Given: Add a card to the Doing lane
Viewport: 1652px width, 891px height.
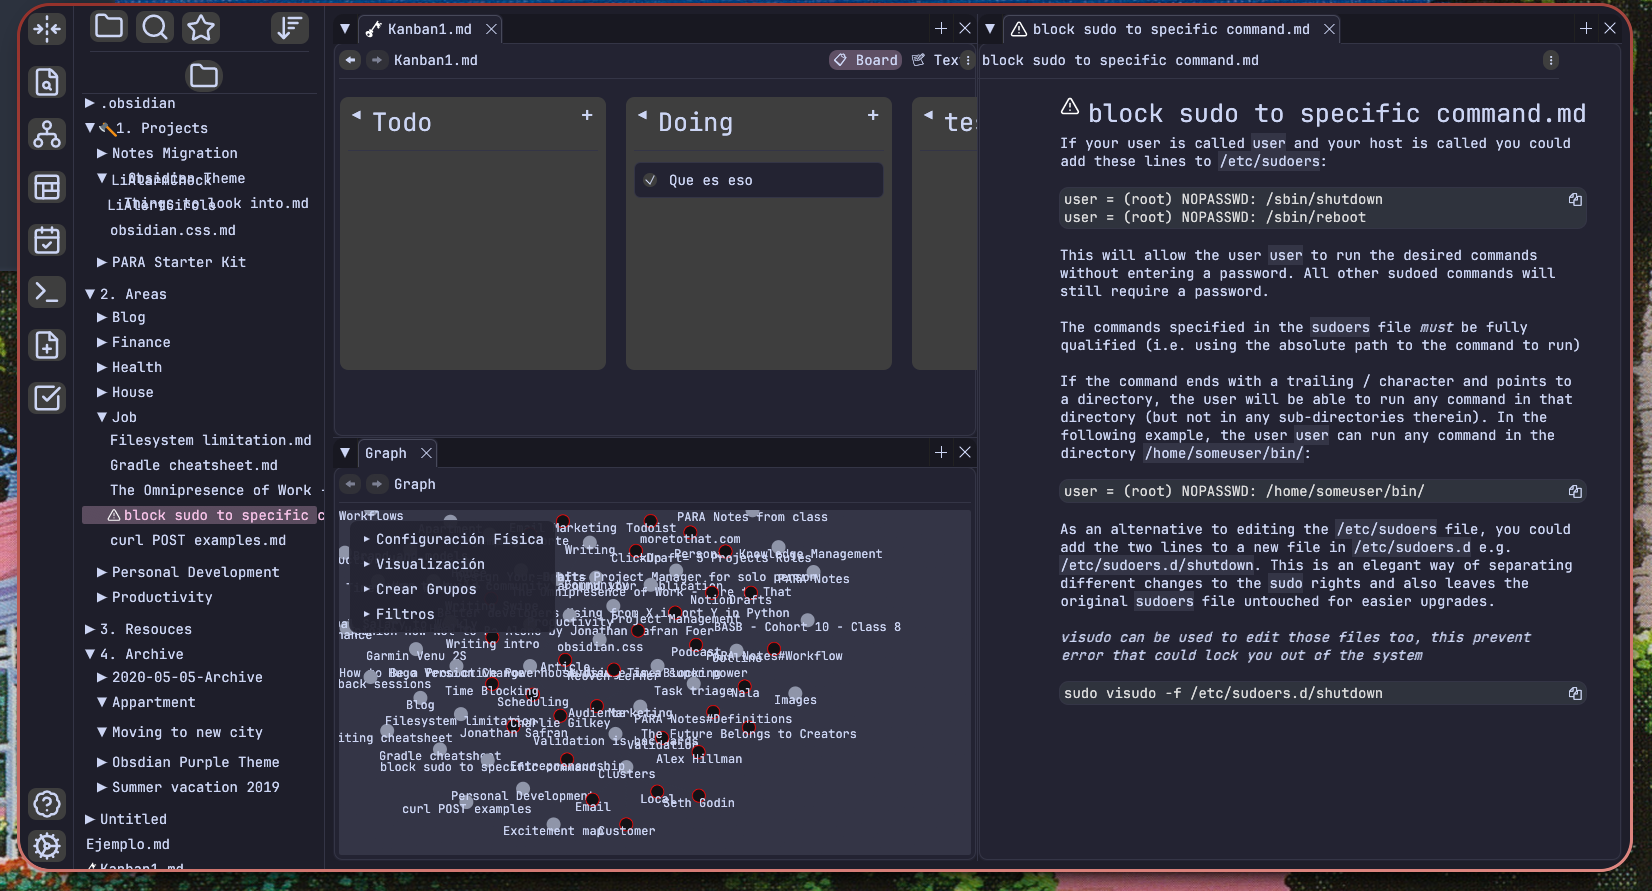Looking at the screenshot, I should (x=873, y=116).
